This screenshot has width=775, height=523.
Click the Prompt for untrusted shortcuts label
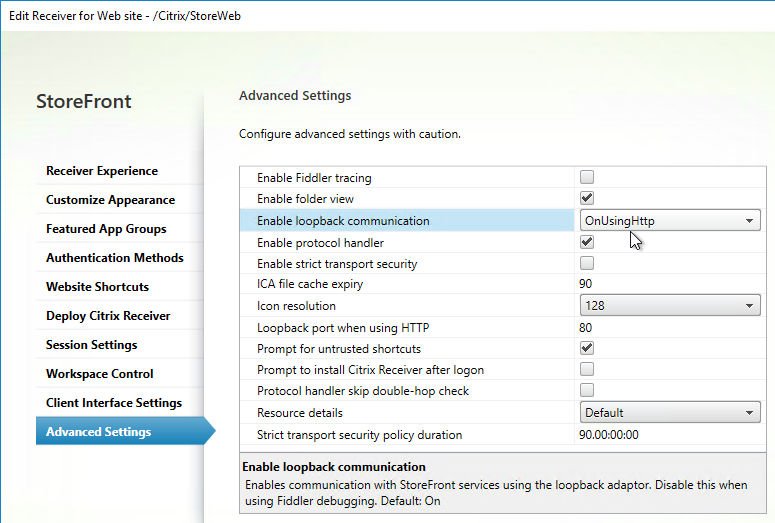pos(339,349)
